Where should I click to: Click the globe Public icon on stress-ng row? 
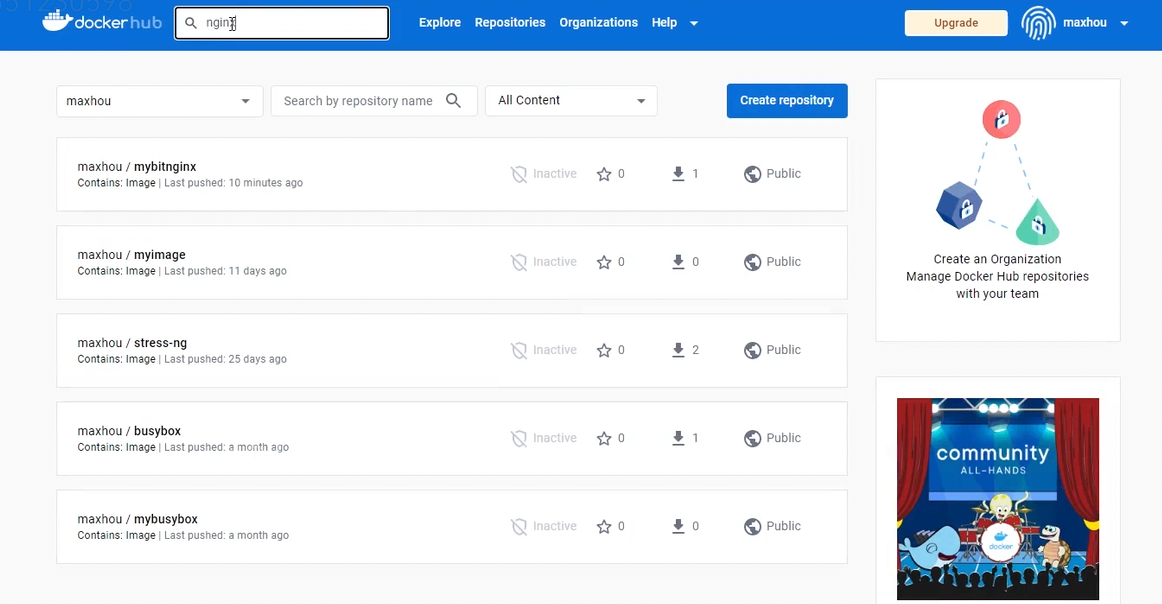(x=752, y=351)
